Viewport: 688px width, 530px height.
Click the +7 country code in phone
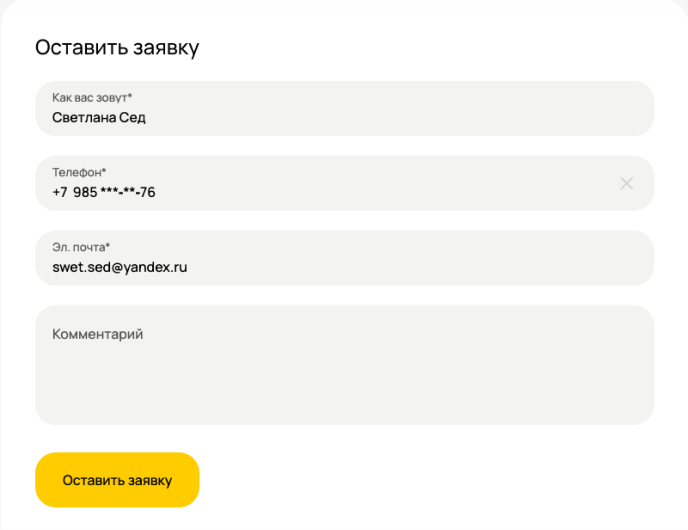(59, 192)
